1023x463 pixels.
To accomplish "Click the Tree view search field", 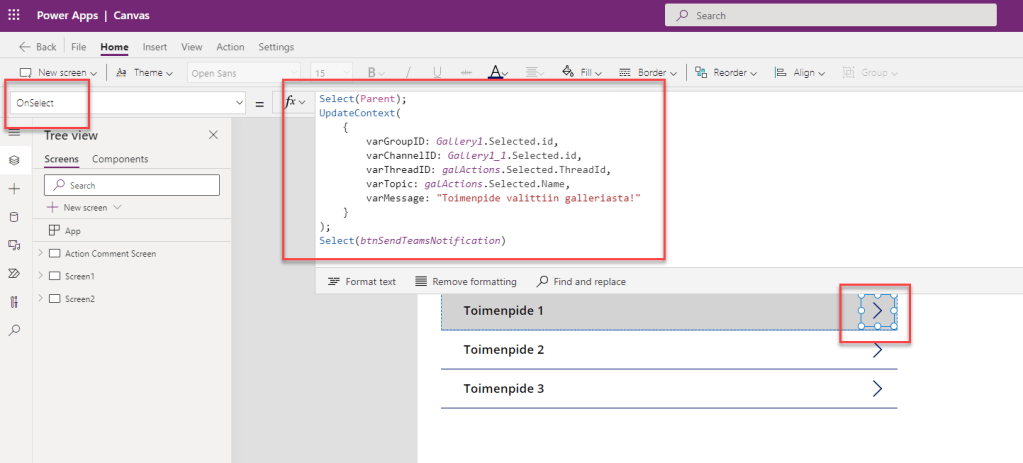I will click(140, 185).
